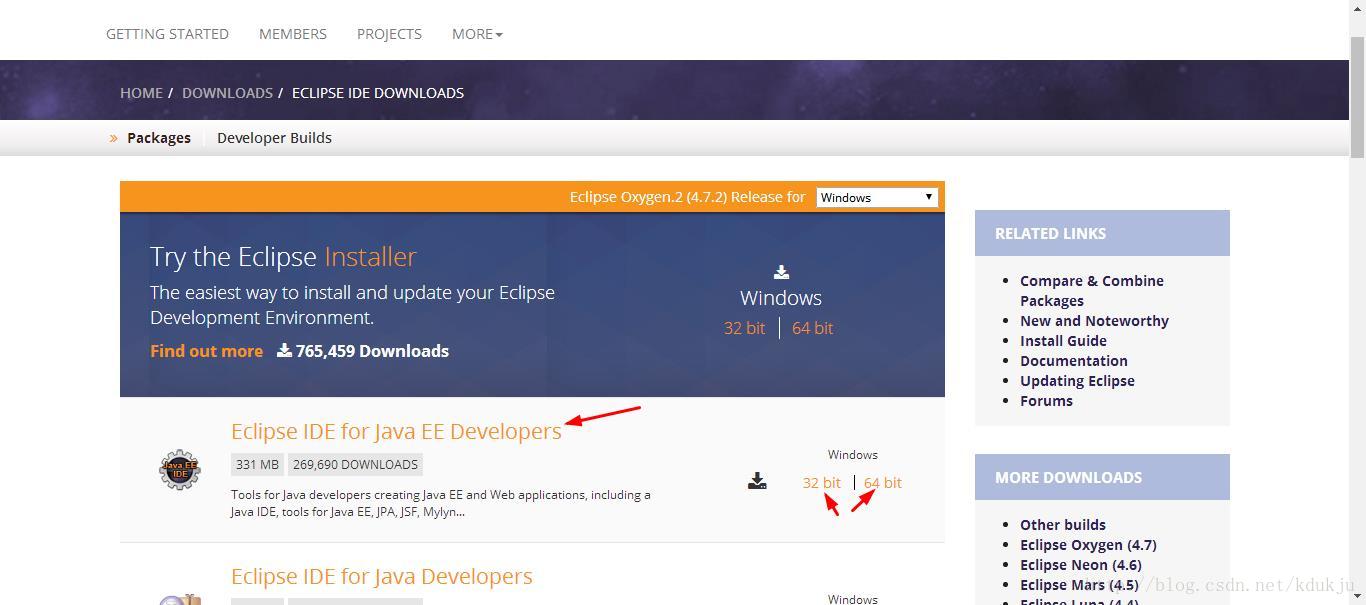Open GETTING STARTED menu item
This screenshot has height=605, width=1366.
coord(167,34)
